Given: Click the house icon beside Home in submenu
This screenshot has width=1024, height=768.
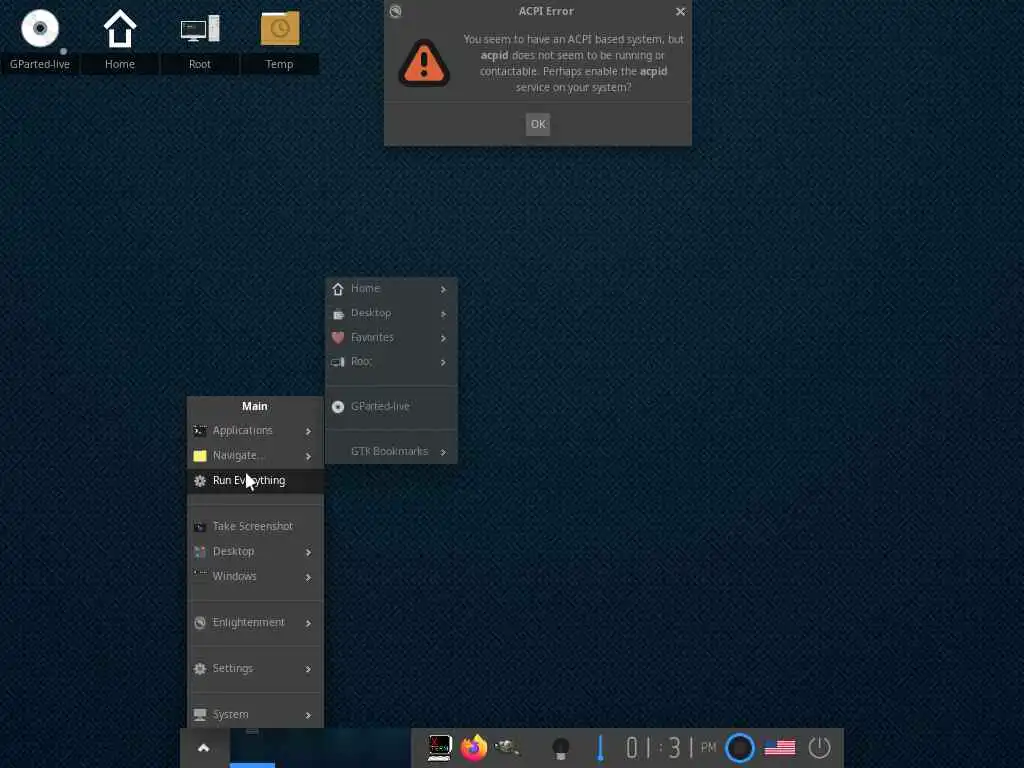Looking at the screenshot, I should [338, 289].
